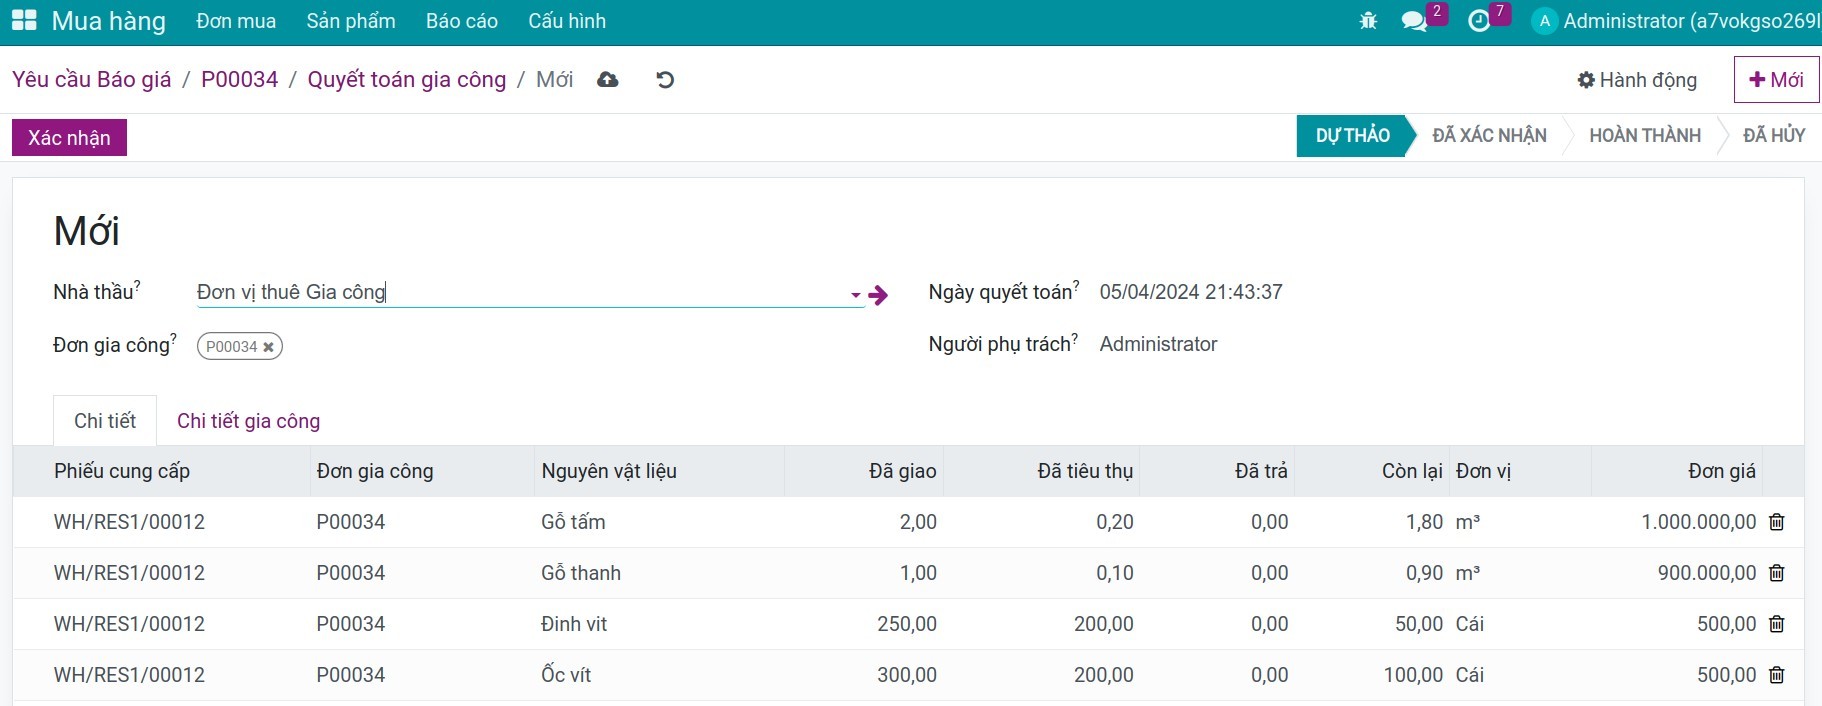This screenshot has width=1822, height=706.
Task: Delete the Đinh vít row
Action: tap(1777, 624)
